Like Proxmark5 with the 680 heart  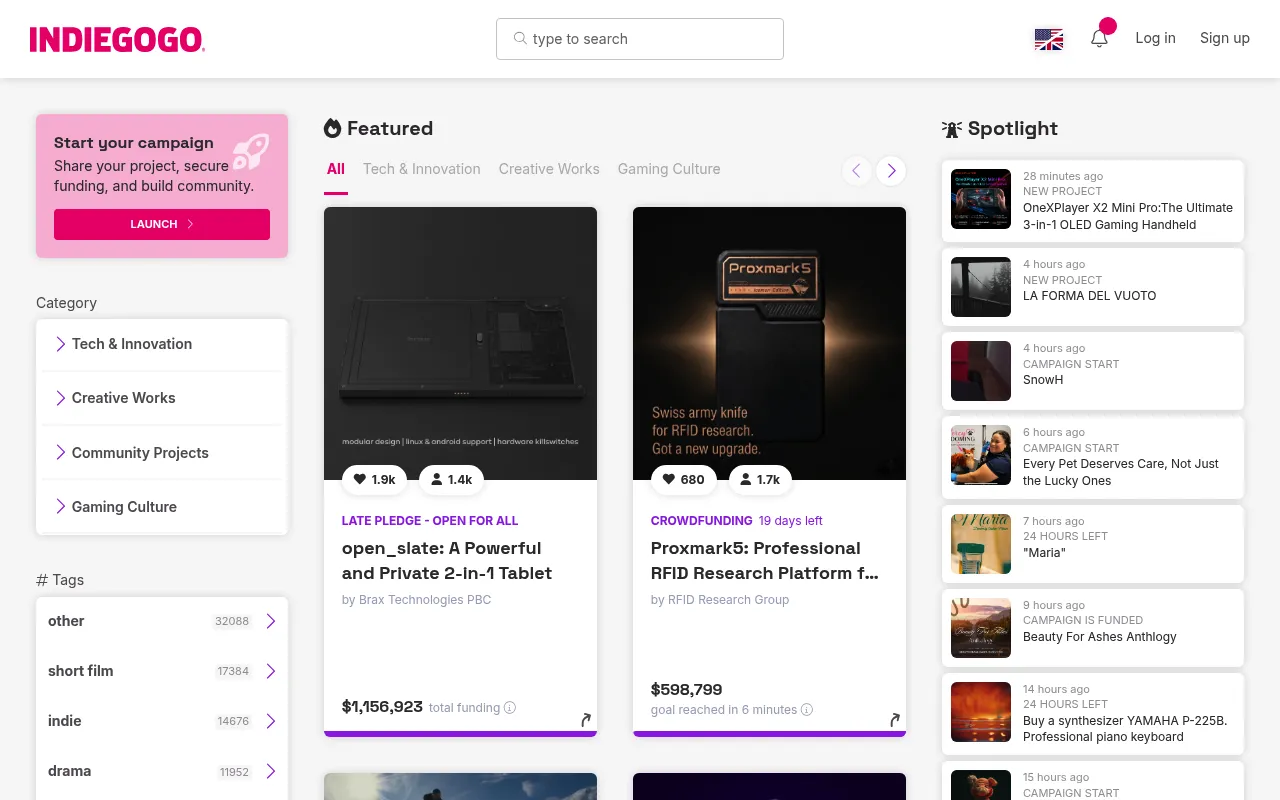tap(684, 480)
